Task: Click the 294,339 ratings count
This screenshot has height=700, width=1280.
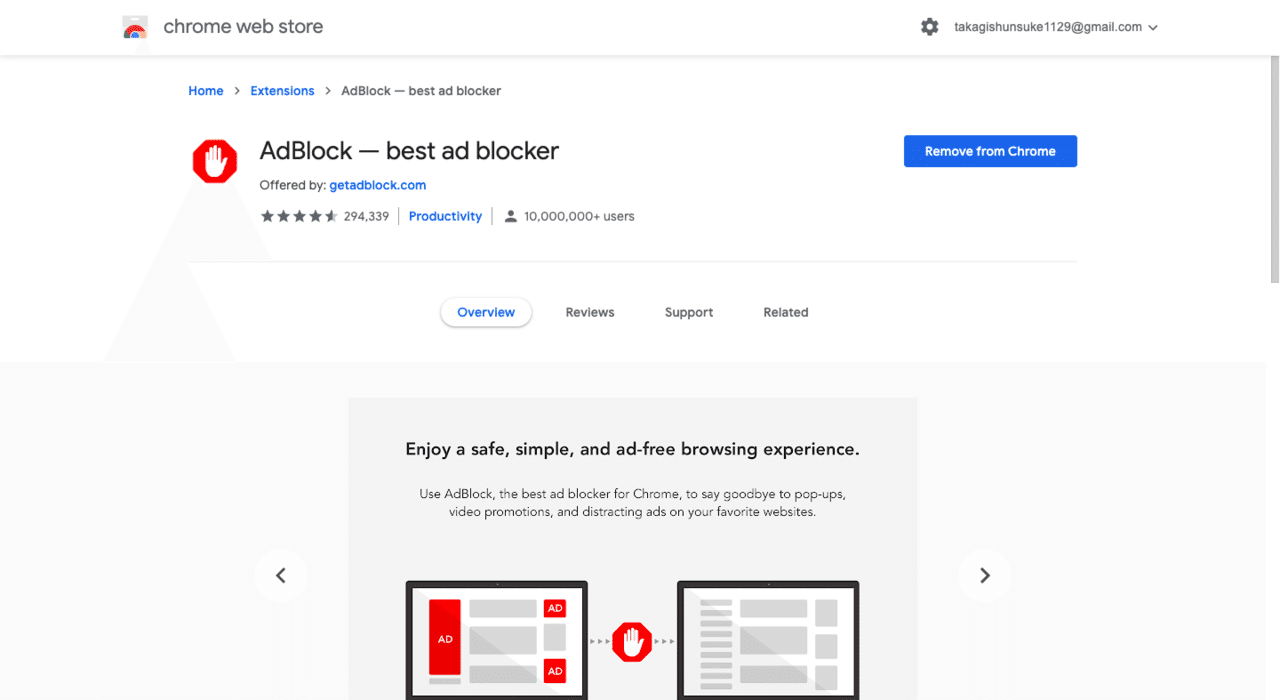Action: (x=366, y=216)
